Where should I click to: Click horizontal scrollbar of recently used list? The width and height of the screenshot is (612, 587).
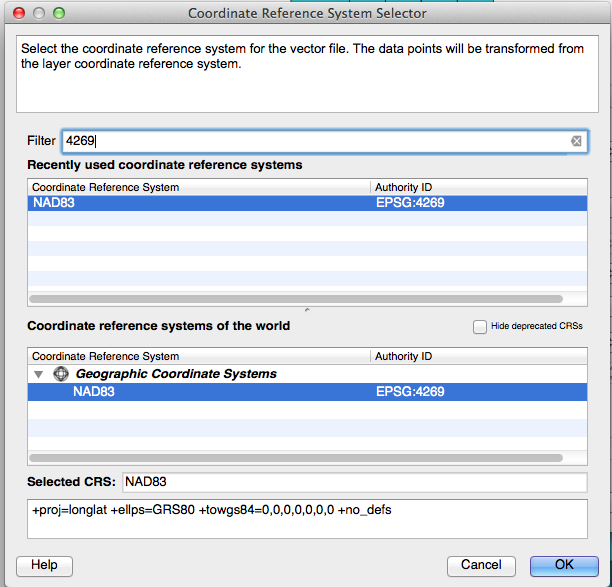296,299
